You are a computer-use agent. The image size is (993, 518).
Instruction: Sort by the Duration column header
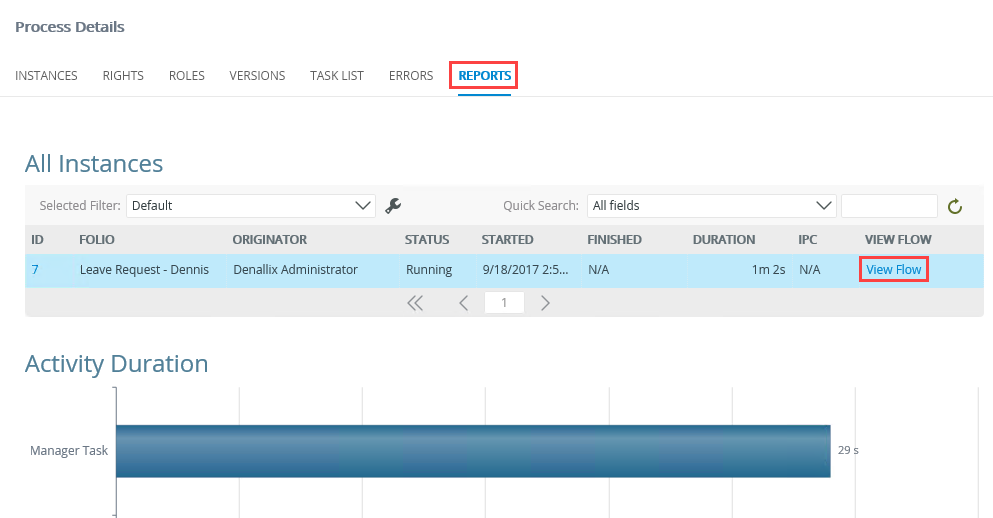click(x=724, y=239)
